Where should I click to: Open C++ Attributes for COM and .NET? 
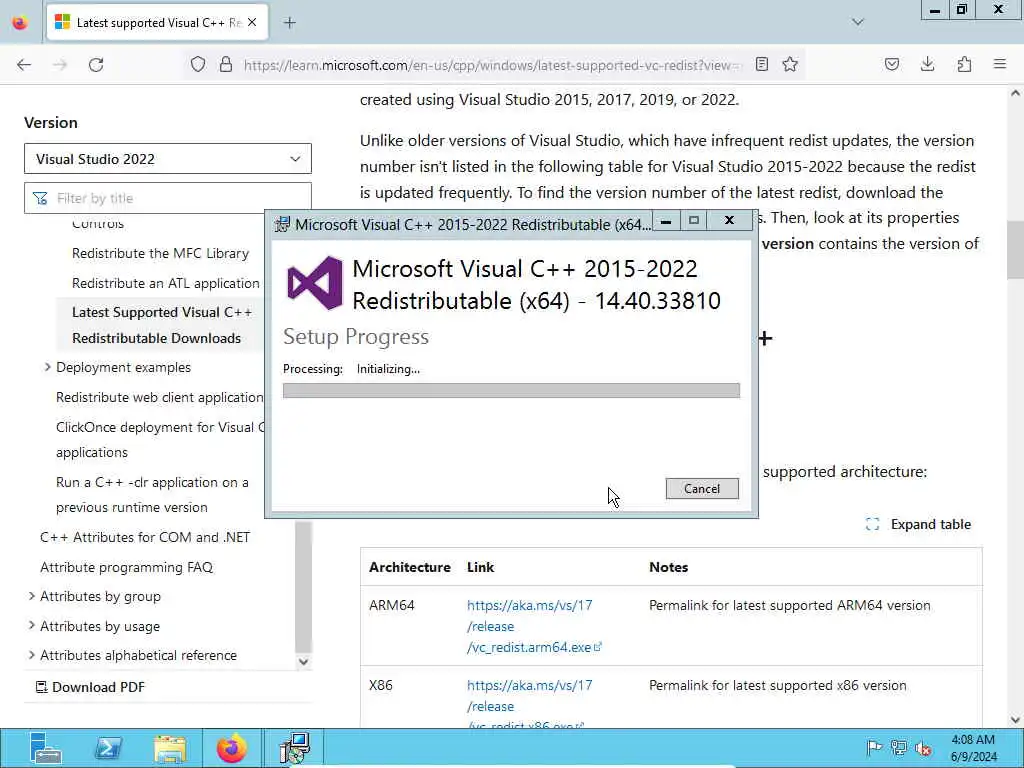(x=145, y=537)
